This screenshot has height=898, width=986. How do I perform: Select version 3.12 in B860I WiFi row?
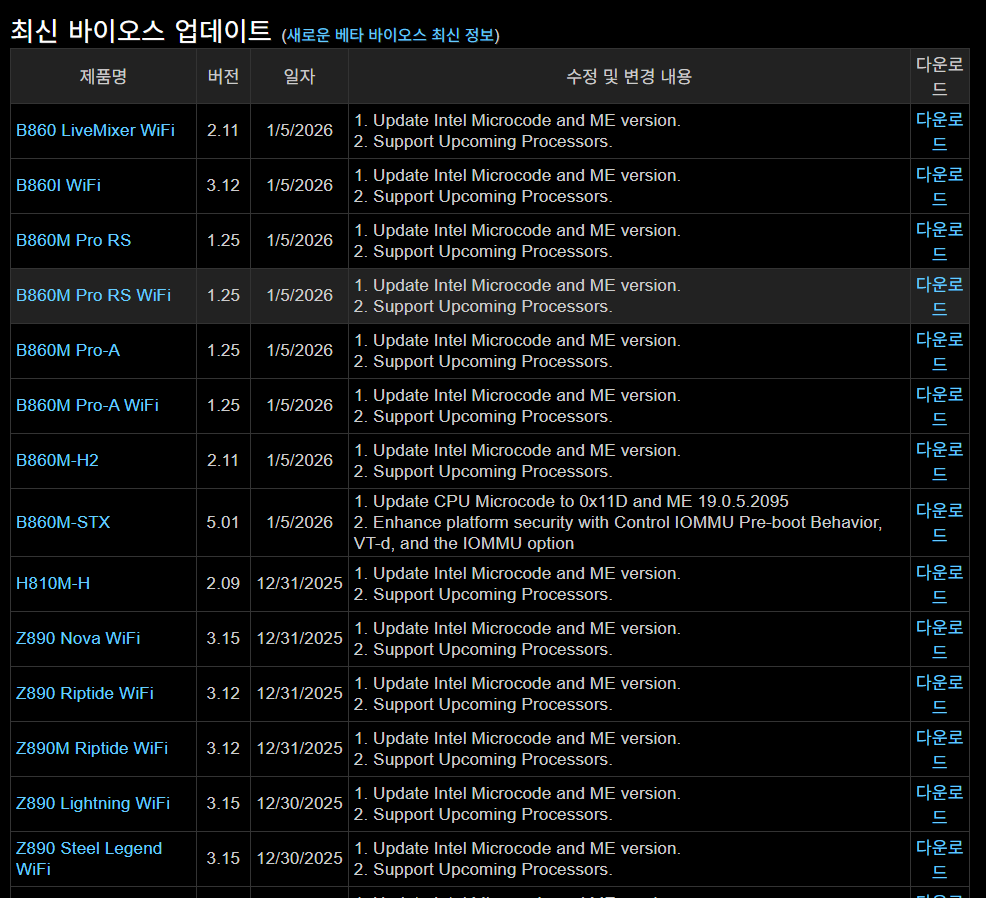coord(223,186)
